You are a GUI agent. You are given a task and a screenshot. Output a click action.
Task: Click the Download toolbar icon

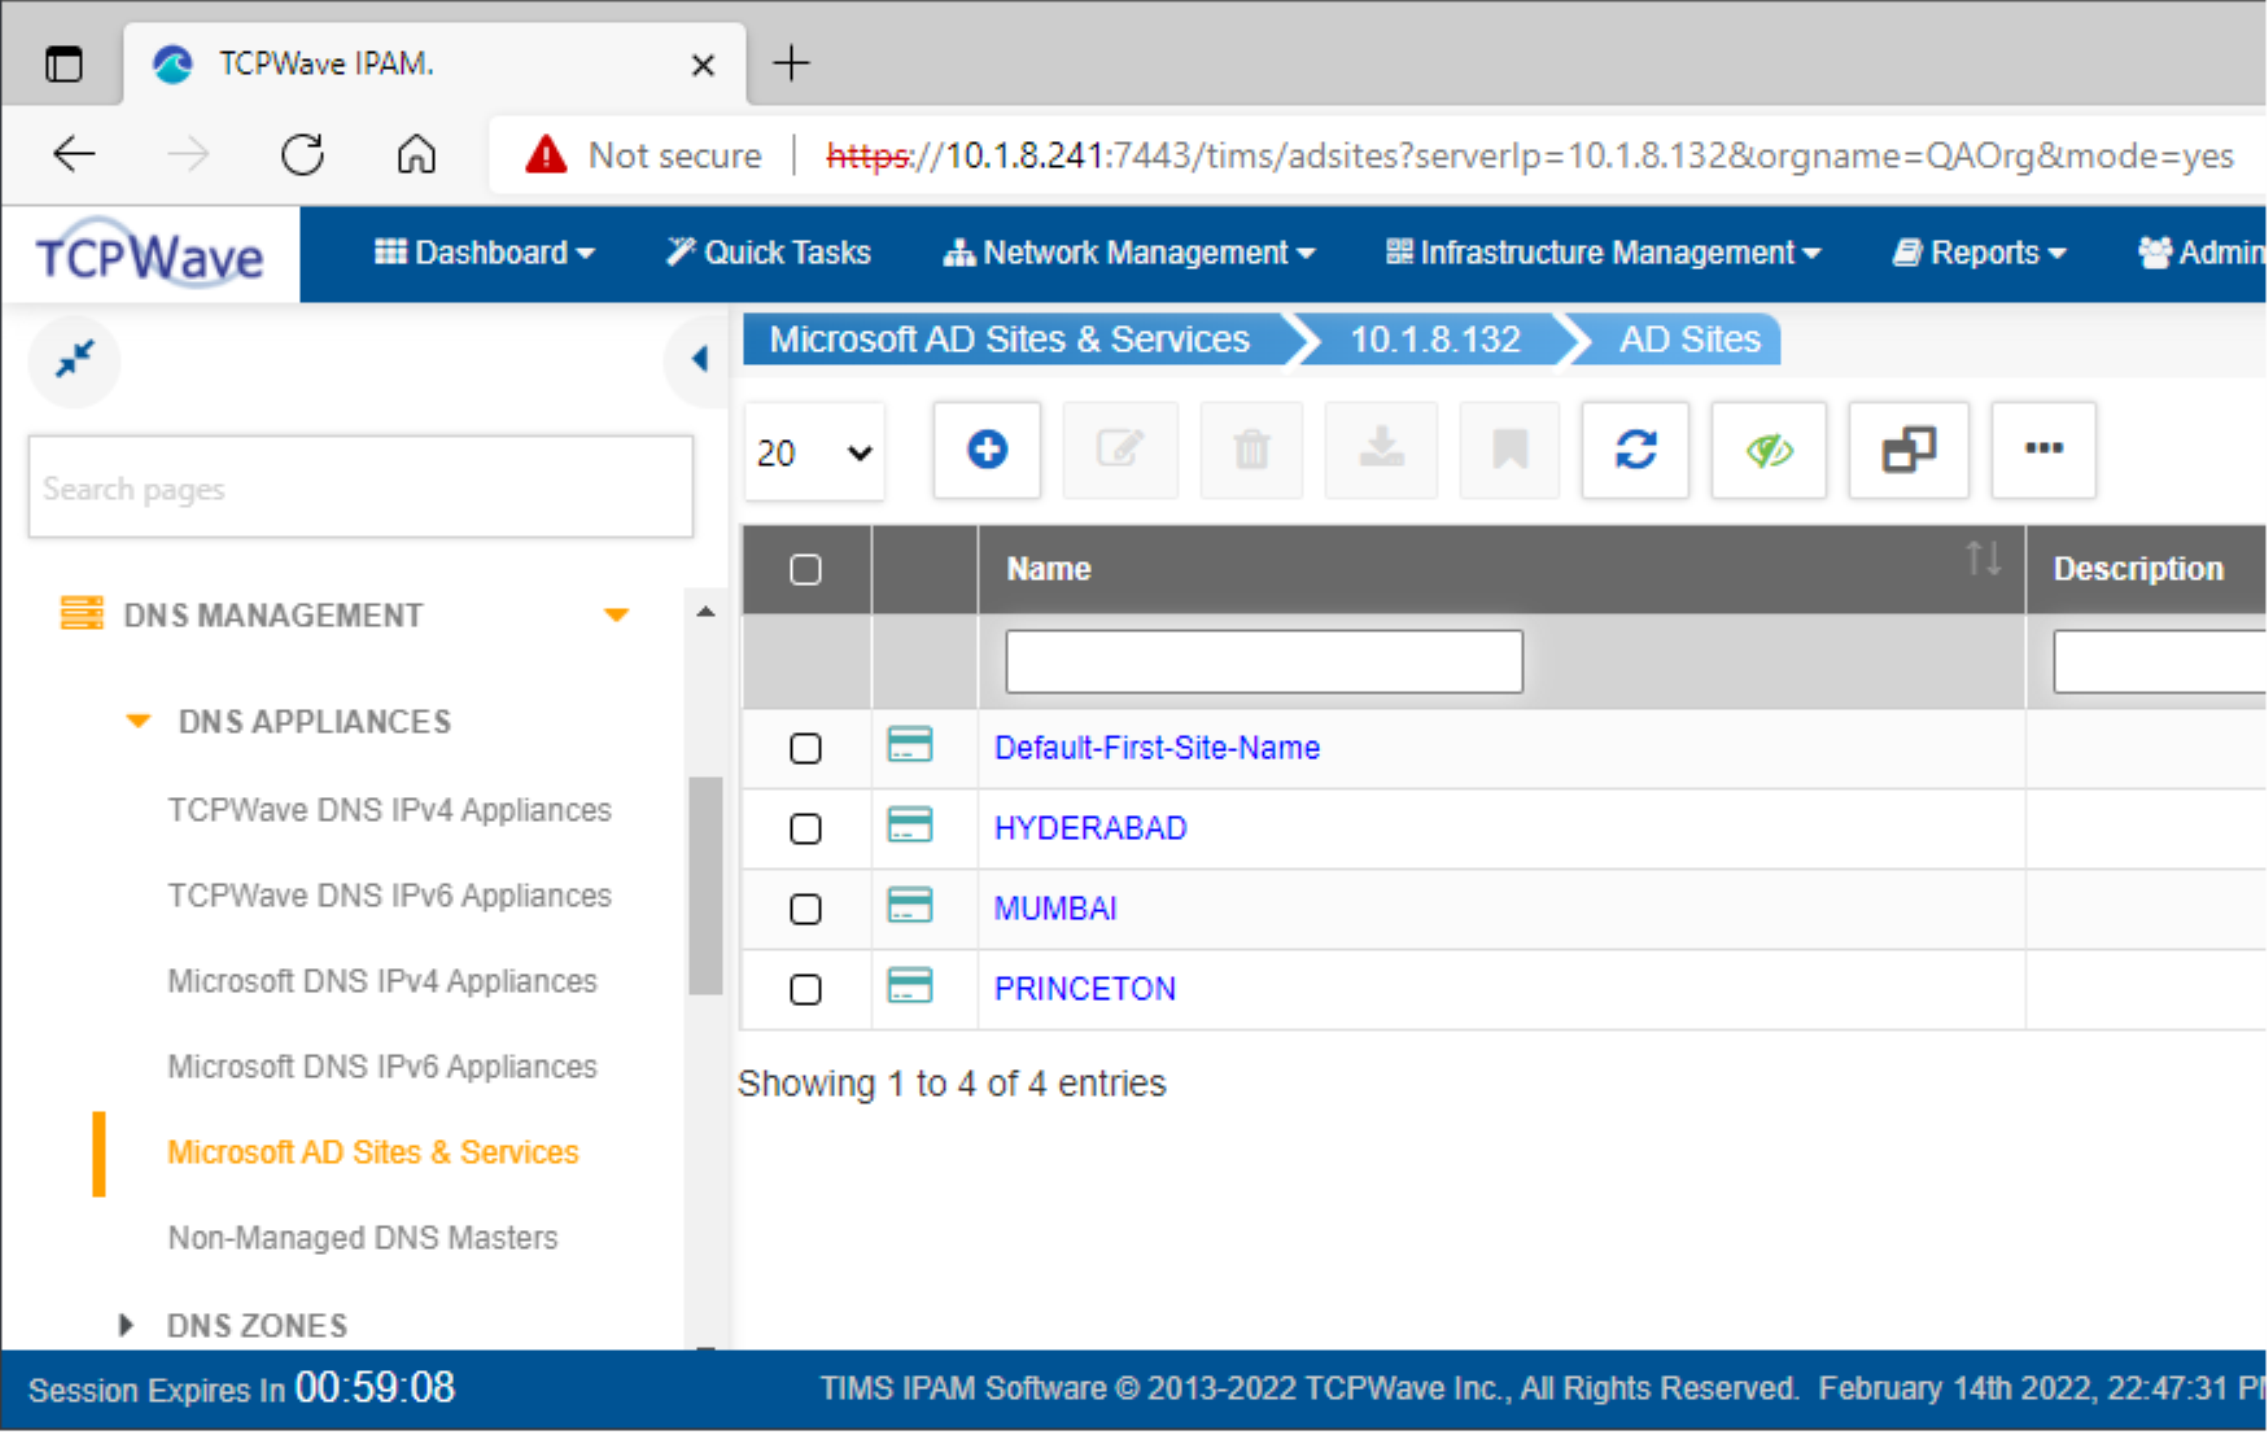(1381, 450)
